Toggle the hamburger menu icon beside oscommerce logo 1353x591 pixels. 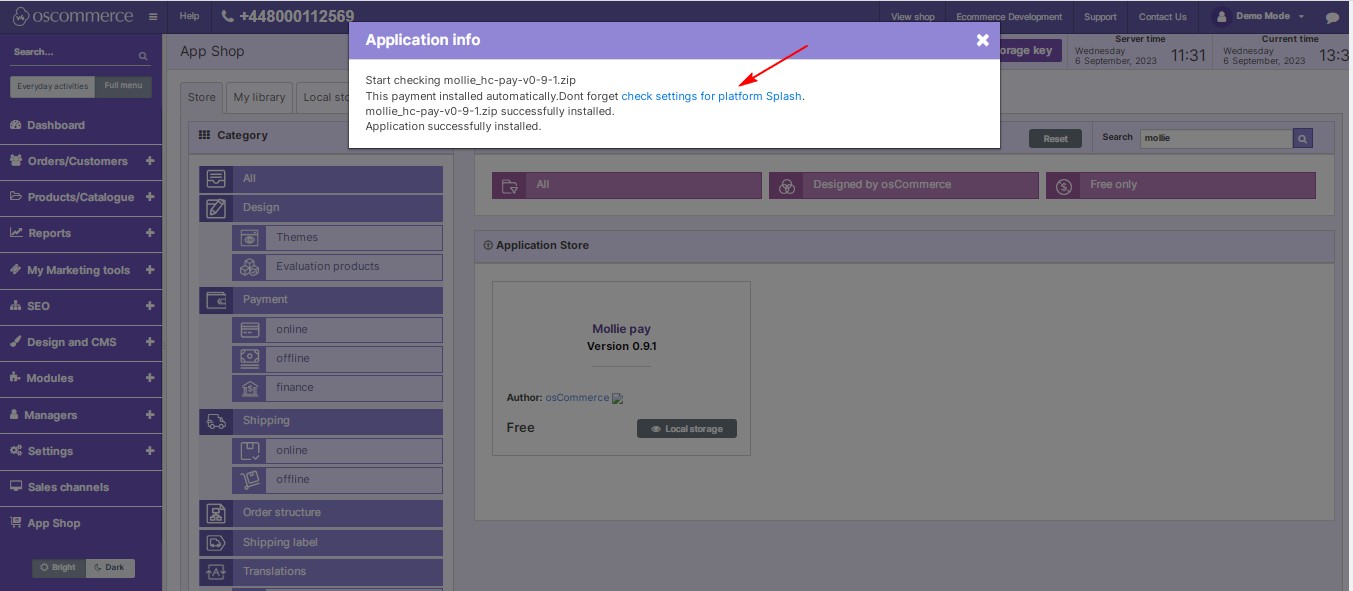pos(152,17)
